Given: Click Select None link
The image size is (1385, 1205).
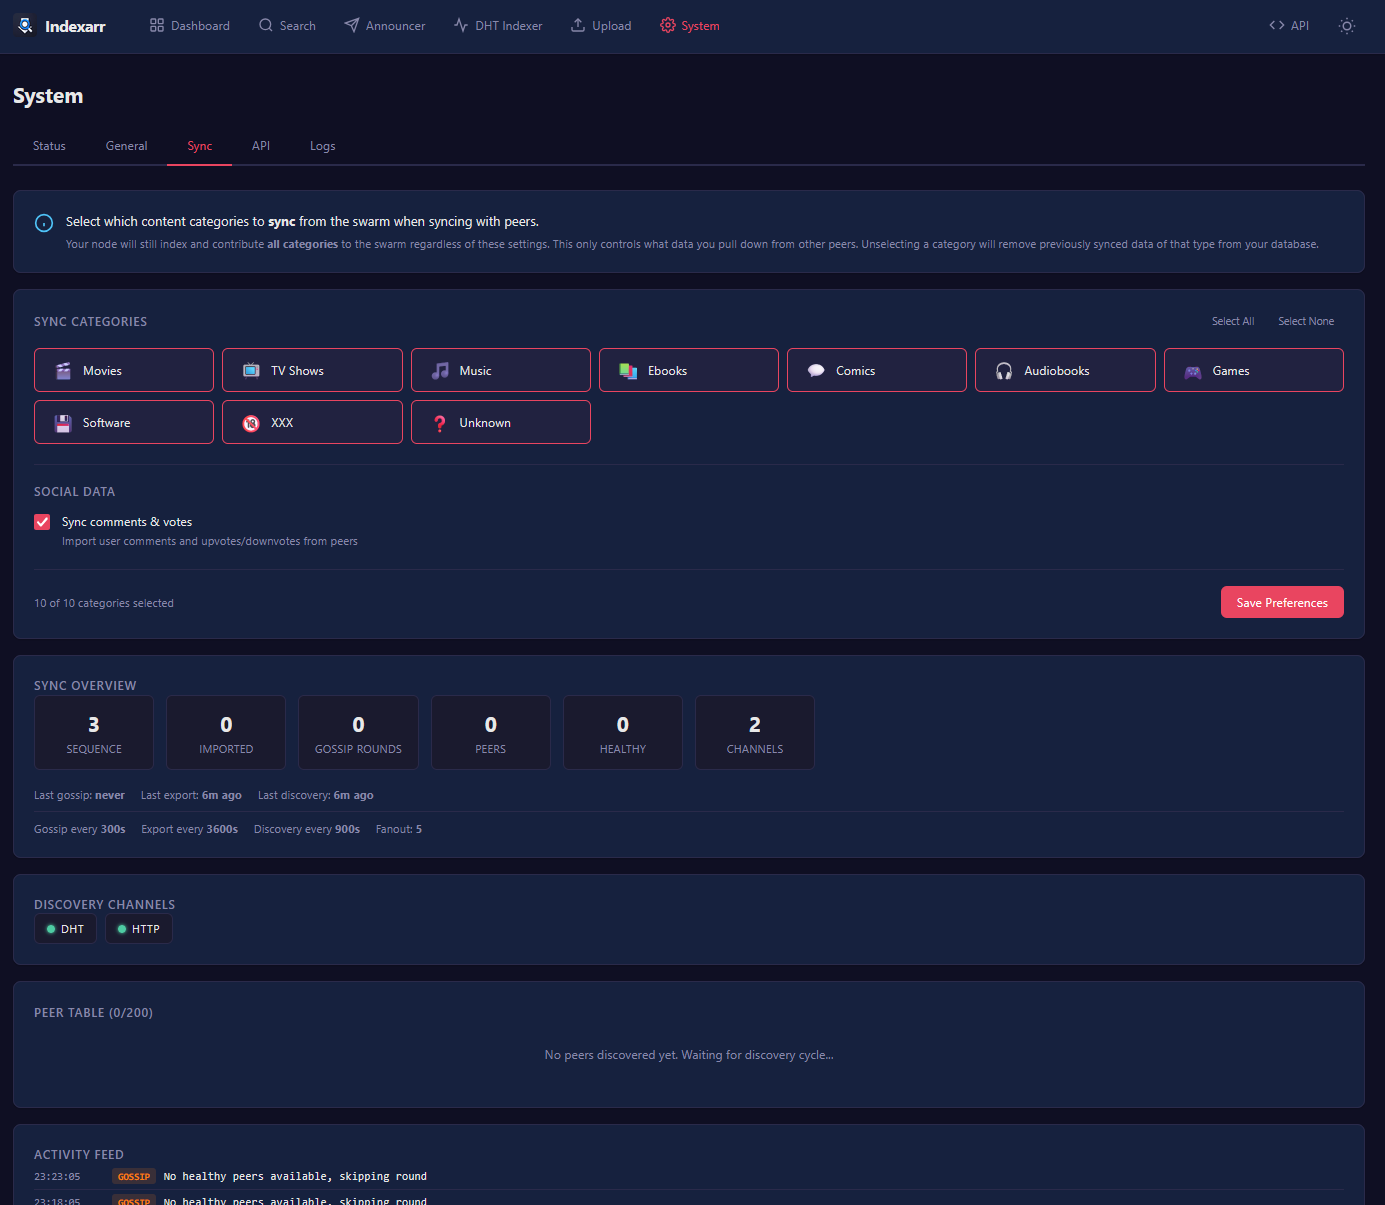Looking at the screenshot, I should tap(1305, 321).
